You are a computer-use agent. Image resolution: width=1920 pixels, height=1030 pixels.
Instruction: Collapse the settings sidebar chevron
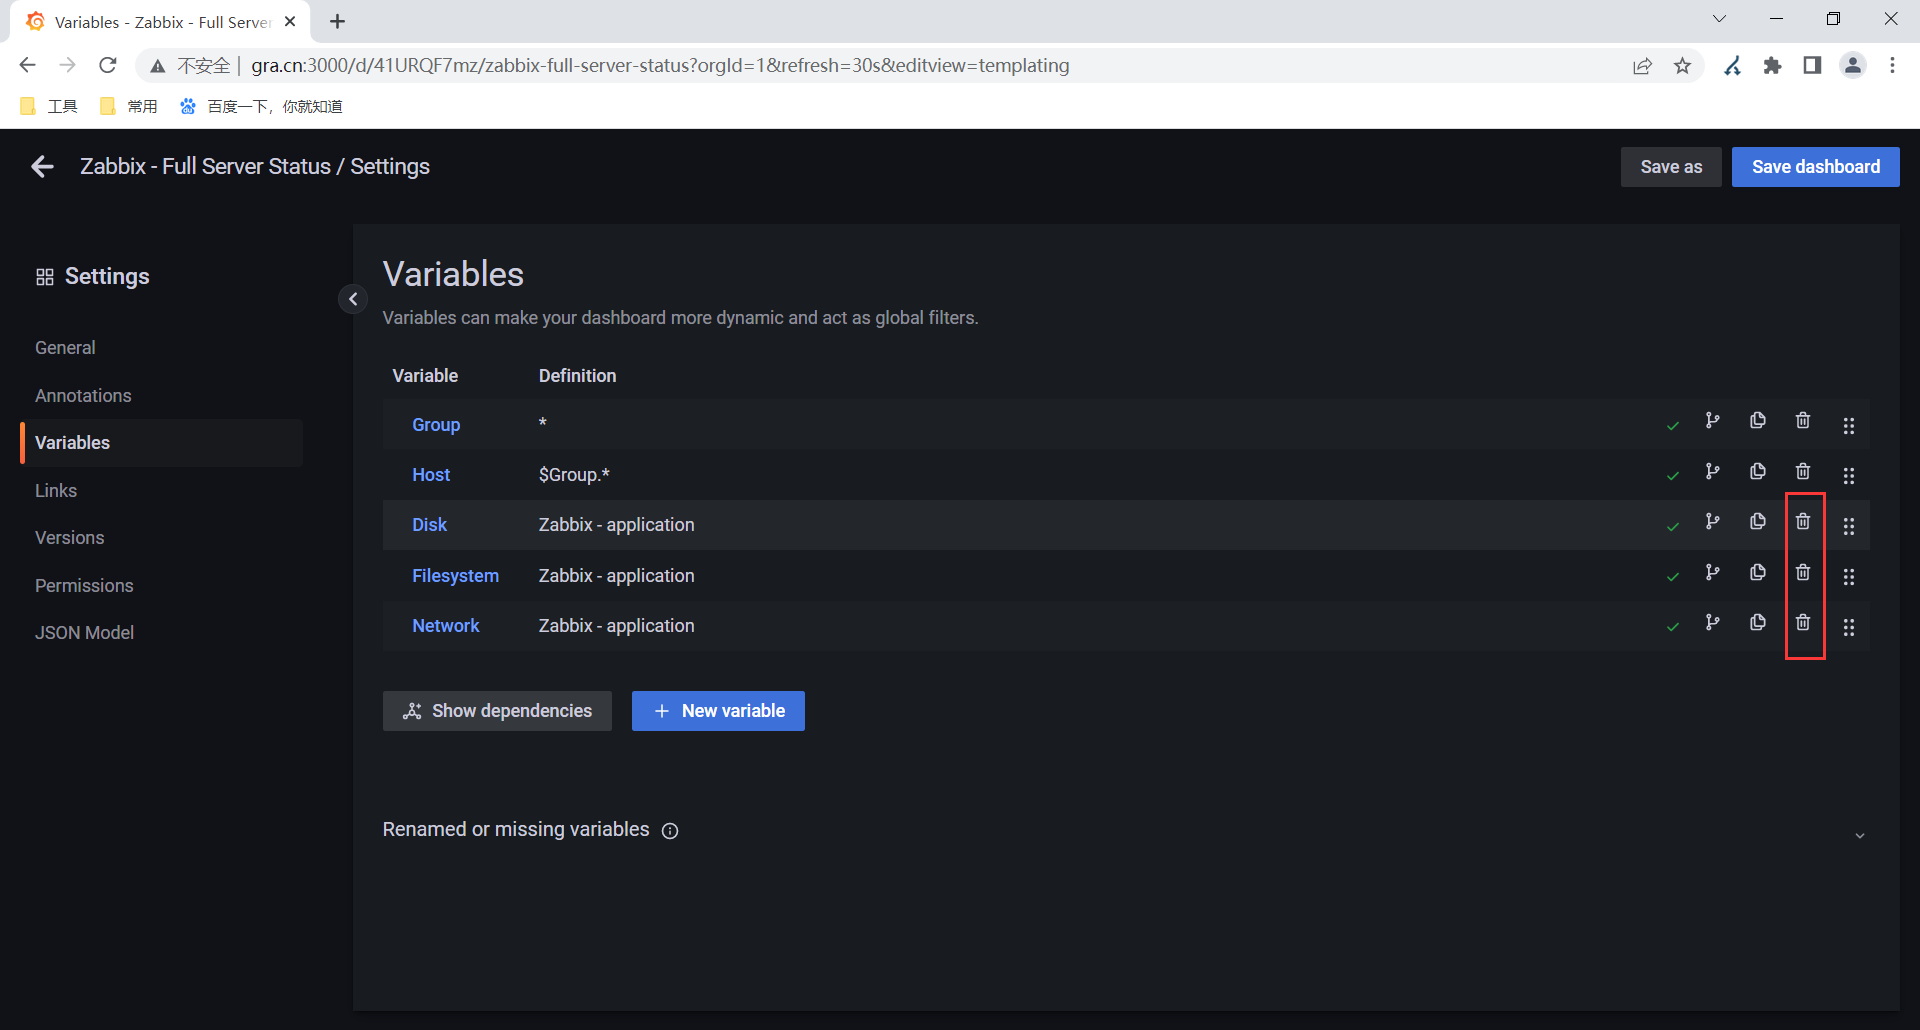pyautogui.click(x=353, y=299)
